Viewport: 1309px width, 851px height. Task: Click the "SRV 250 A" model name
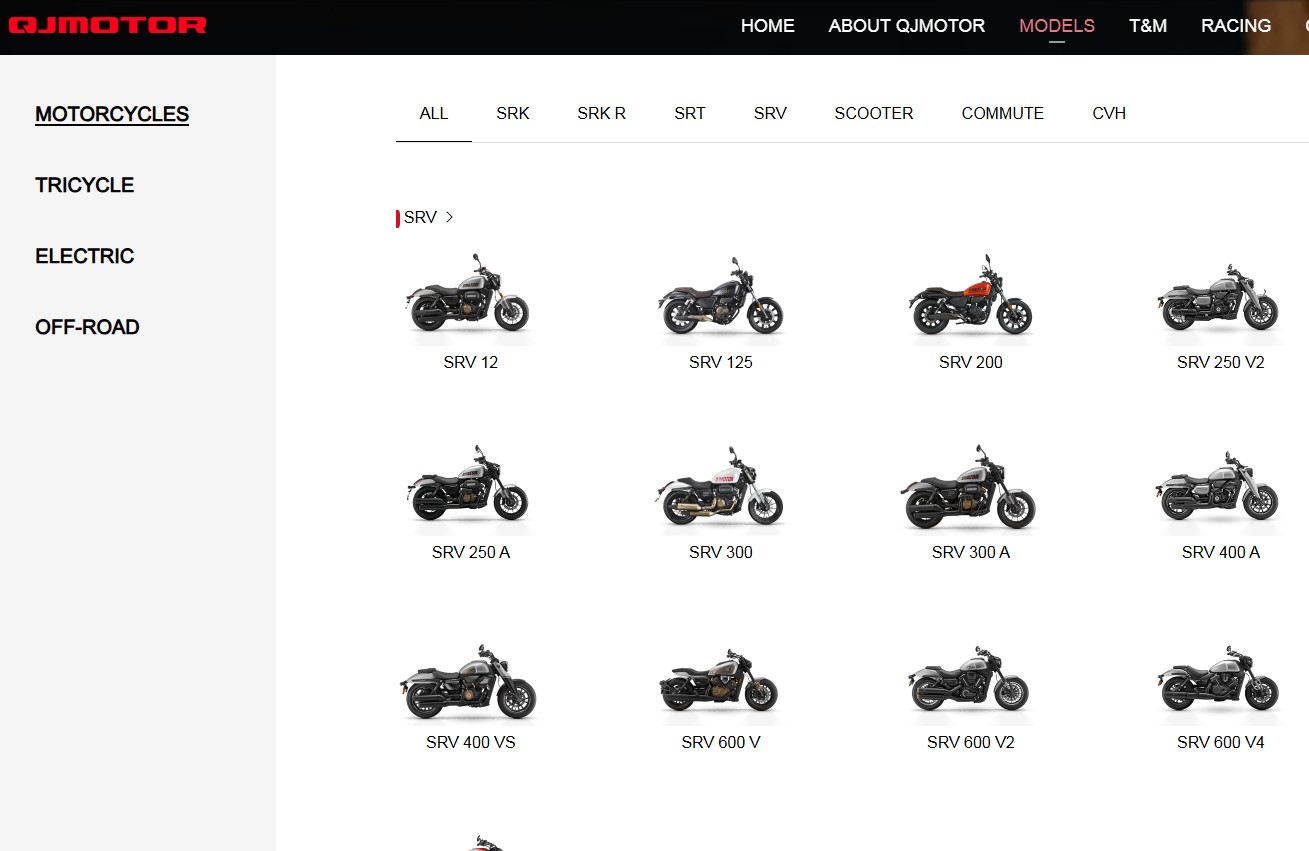tap(471, 552)
